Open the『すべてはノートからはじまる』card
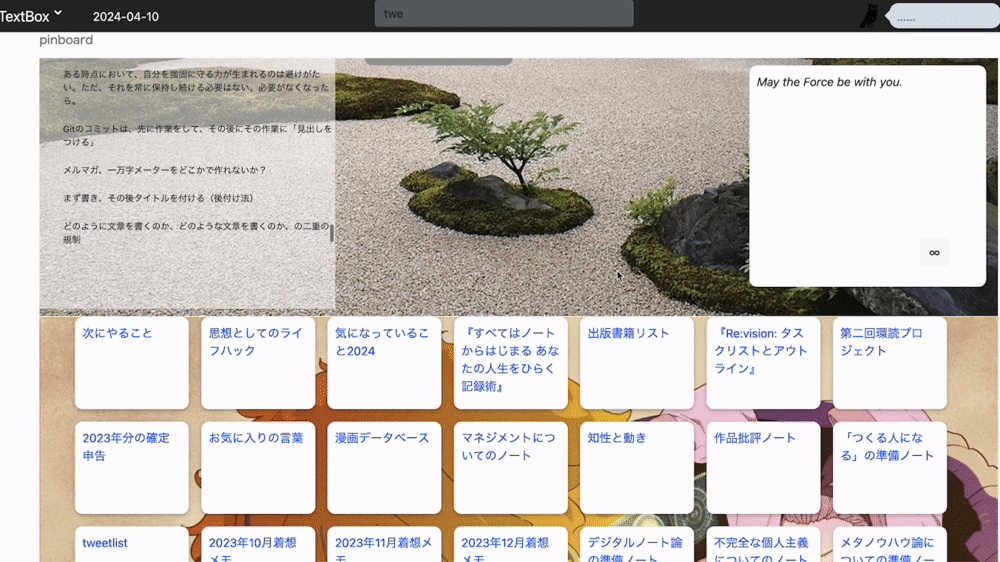1000x562 pixels. tap(510, 363)
